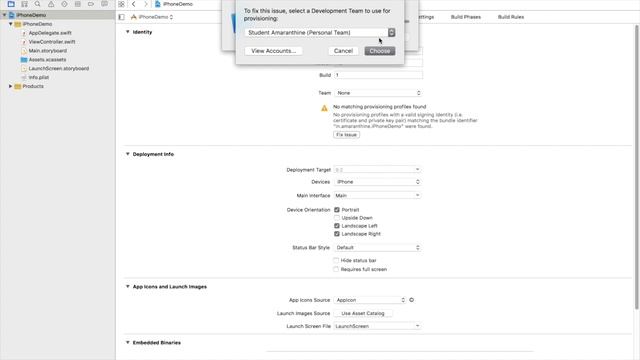Click the Choose button in dialog
The image size is (640, 360).
click(x=380, y=51)
